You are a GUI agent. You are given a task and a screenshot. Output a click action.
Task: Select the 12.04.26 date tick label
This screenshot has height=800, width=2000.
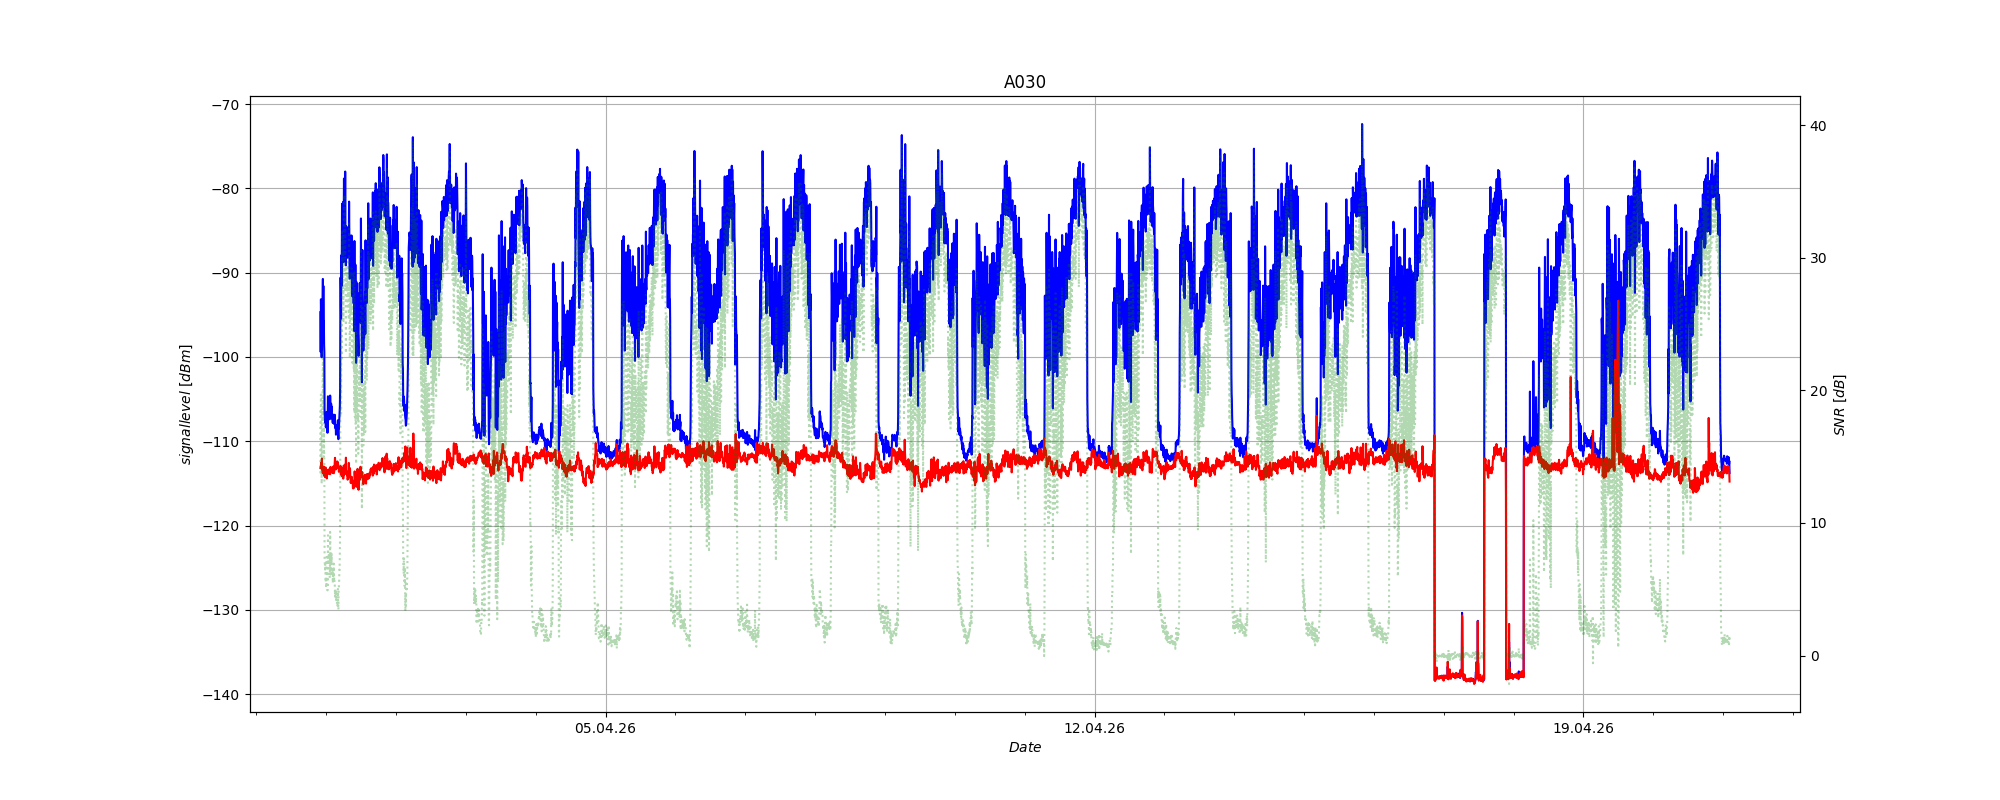point(1094,728)
